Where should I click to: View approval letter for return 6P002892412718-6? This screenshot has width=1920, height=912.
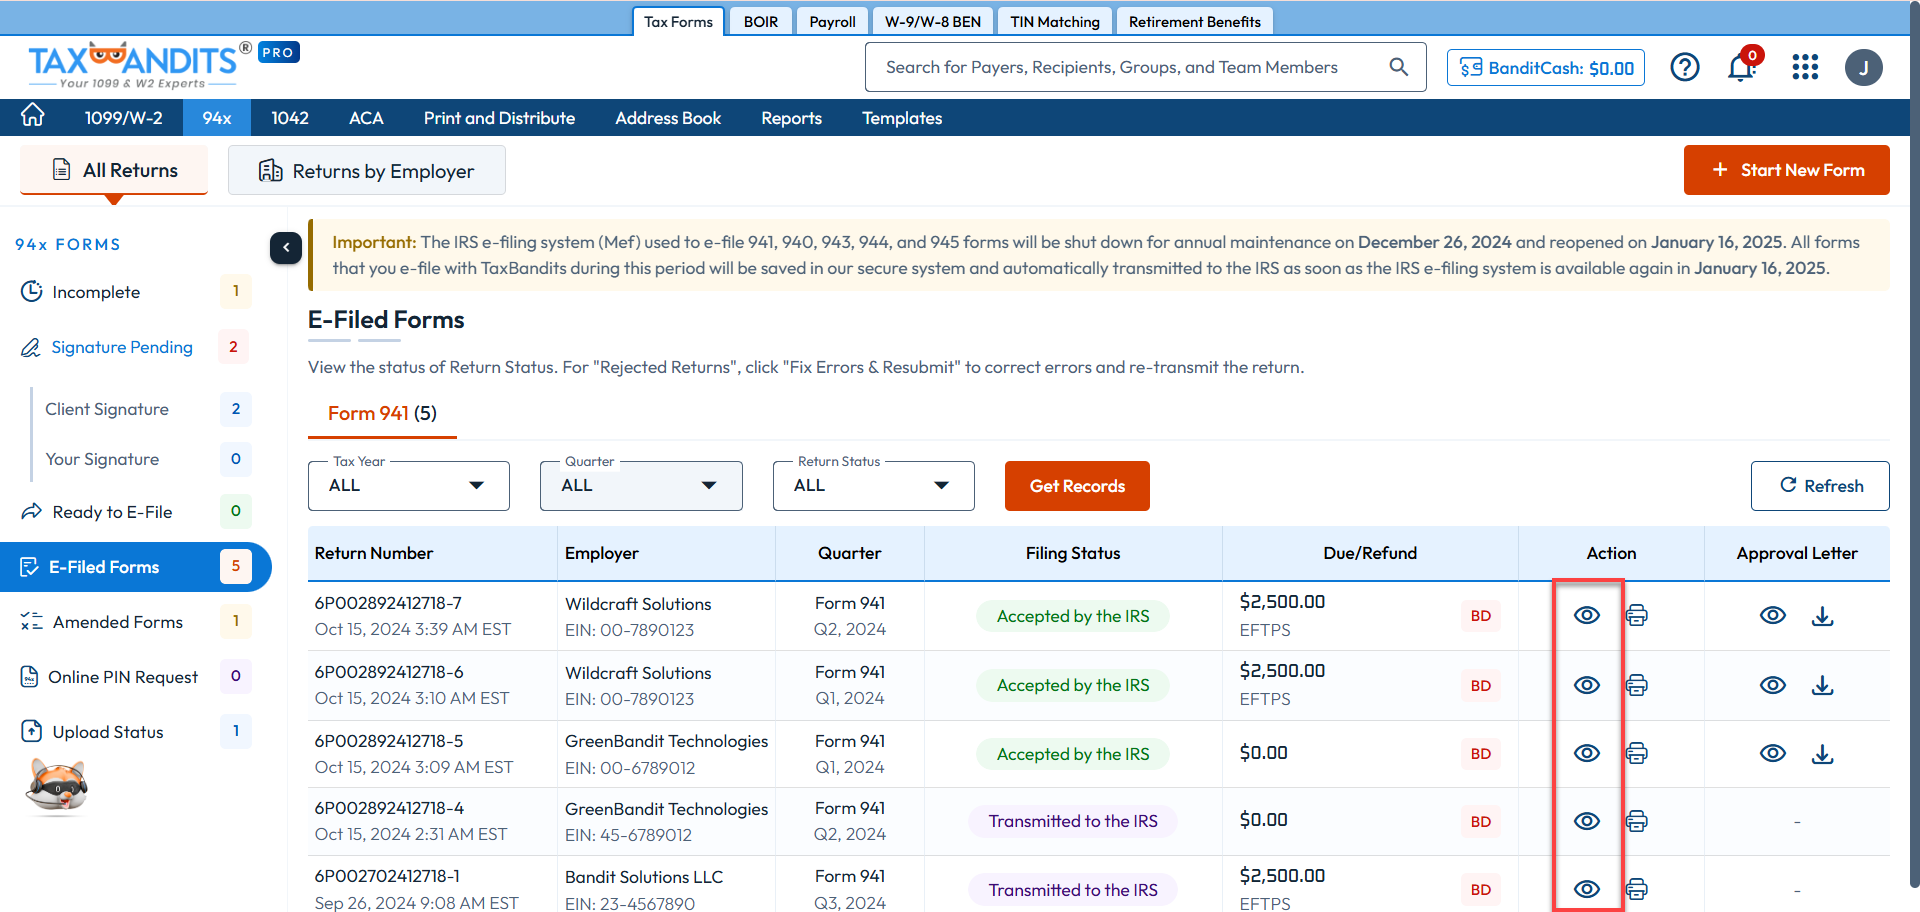(x=1773, y=685)
